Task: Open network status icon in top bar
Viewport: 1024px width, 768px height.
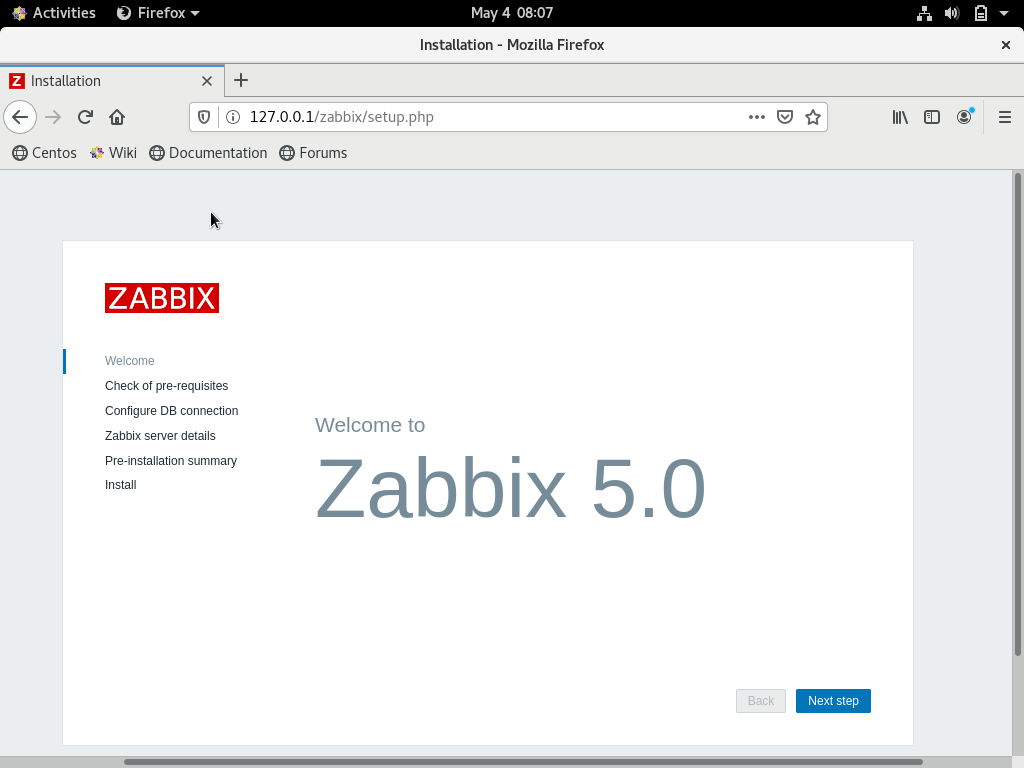Action: [924, 13]
